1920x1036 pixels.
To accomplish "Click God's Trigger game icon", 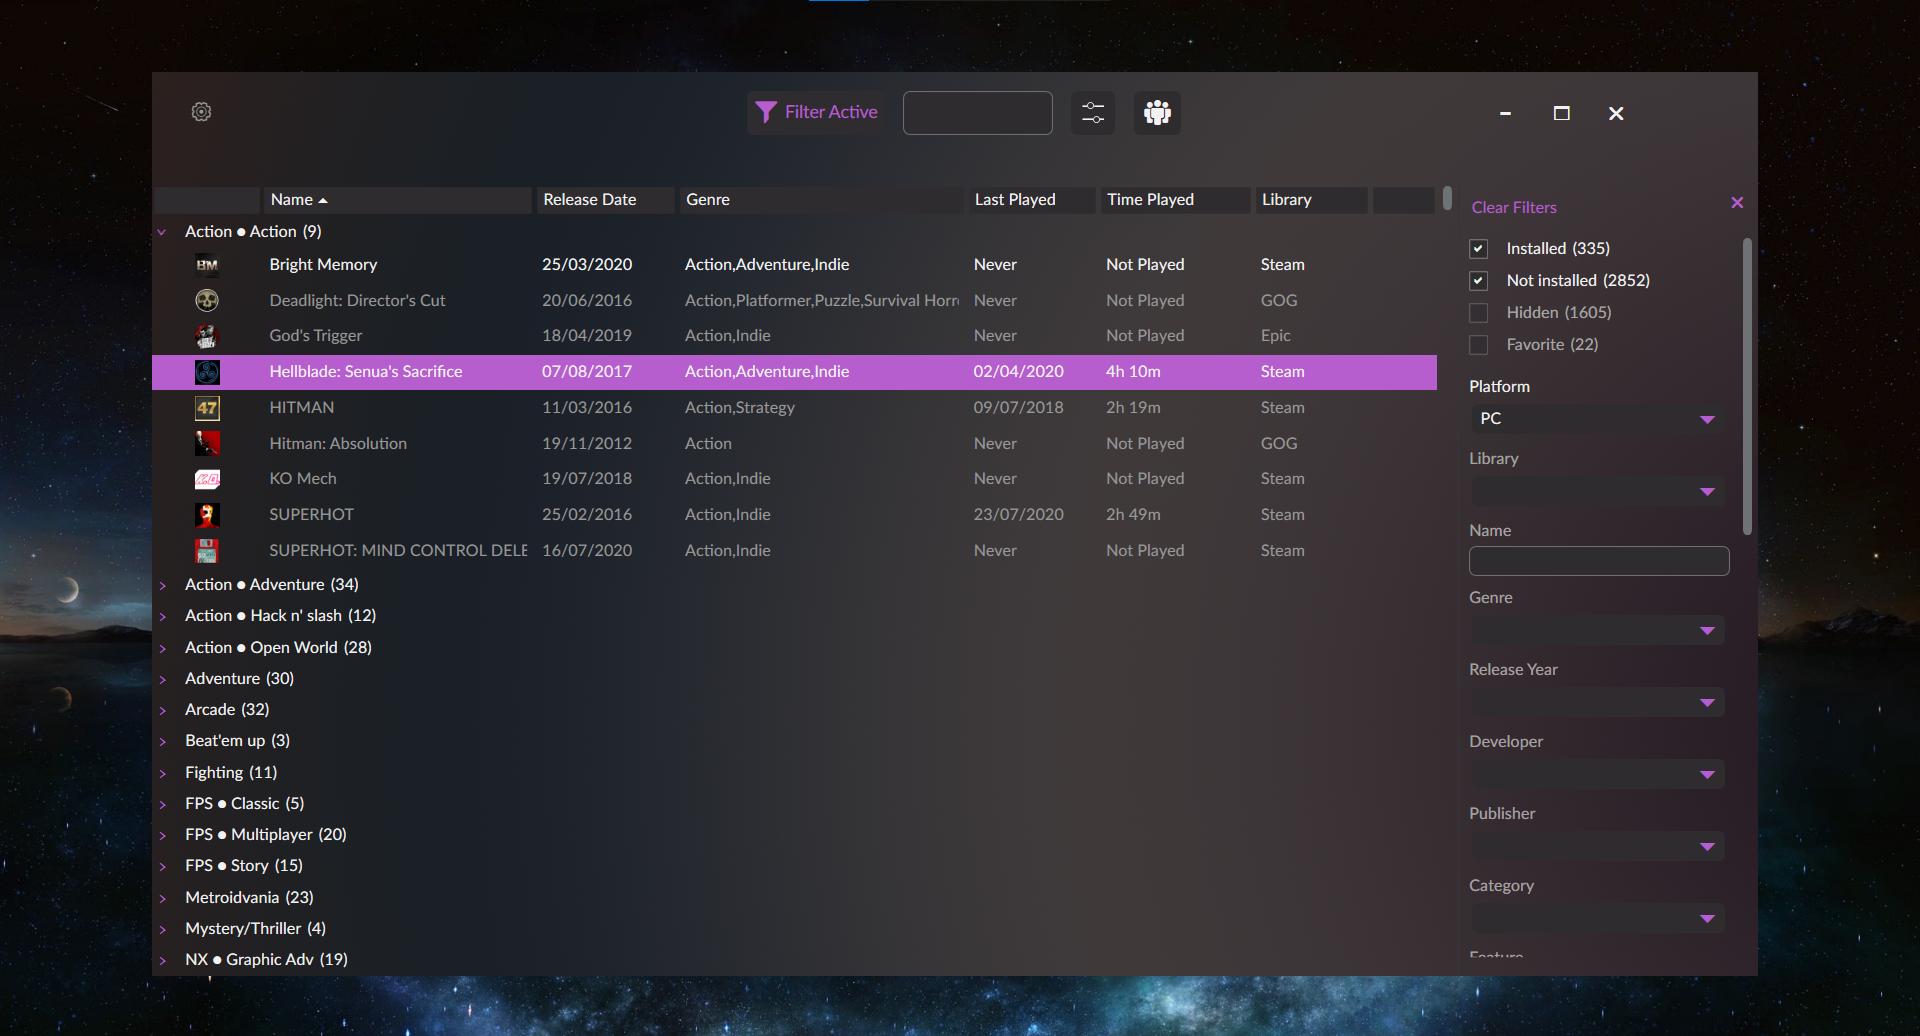I will [x=207, y=336].
